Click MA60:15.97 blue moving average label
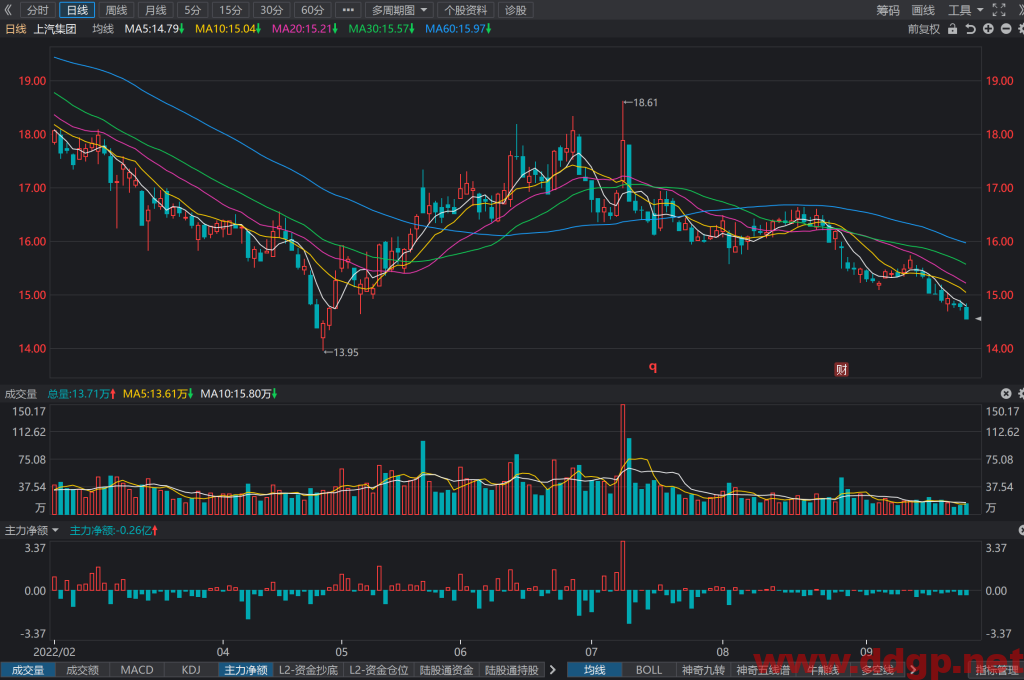The image size is (1024, 680). coord(458,29)
